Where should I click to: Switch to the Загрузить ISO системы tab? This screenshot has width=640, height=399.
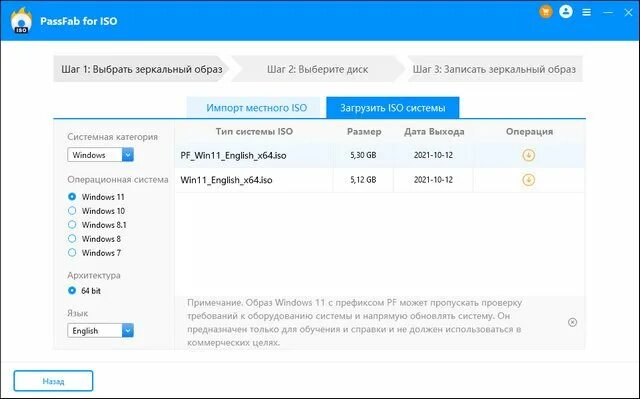click(x=393, y=108)
